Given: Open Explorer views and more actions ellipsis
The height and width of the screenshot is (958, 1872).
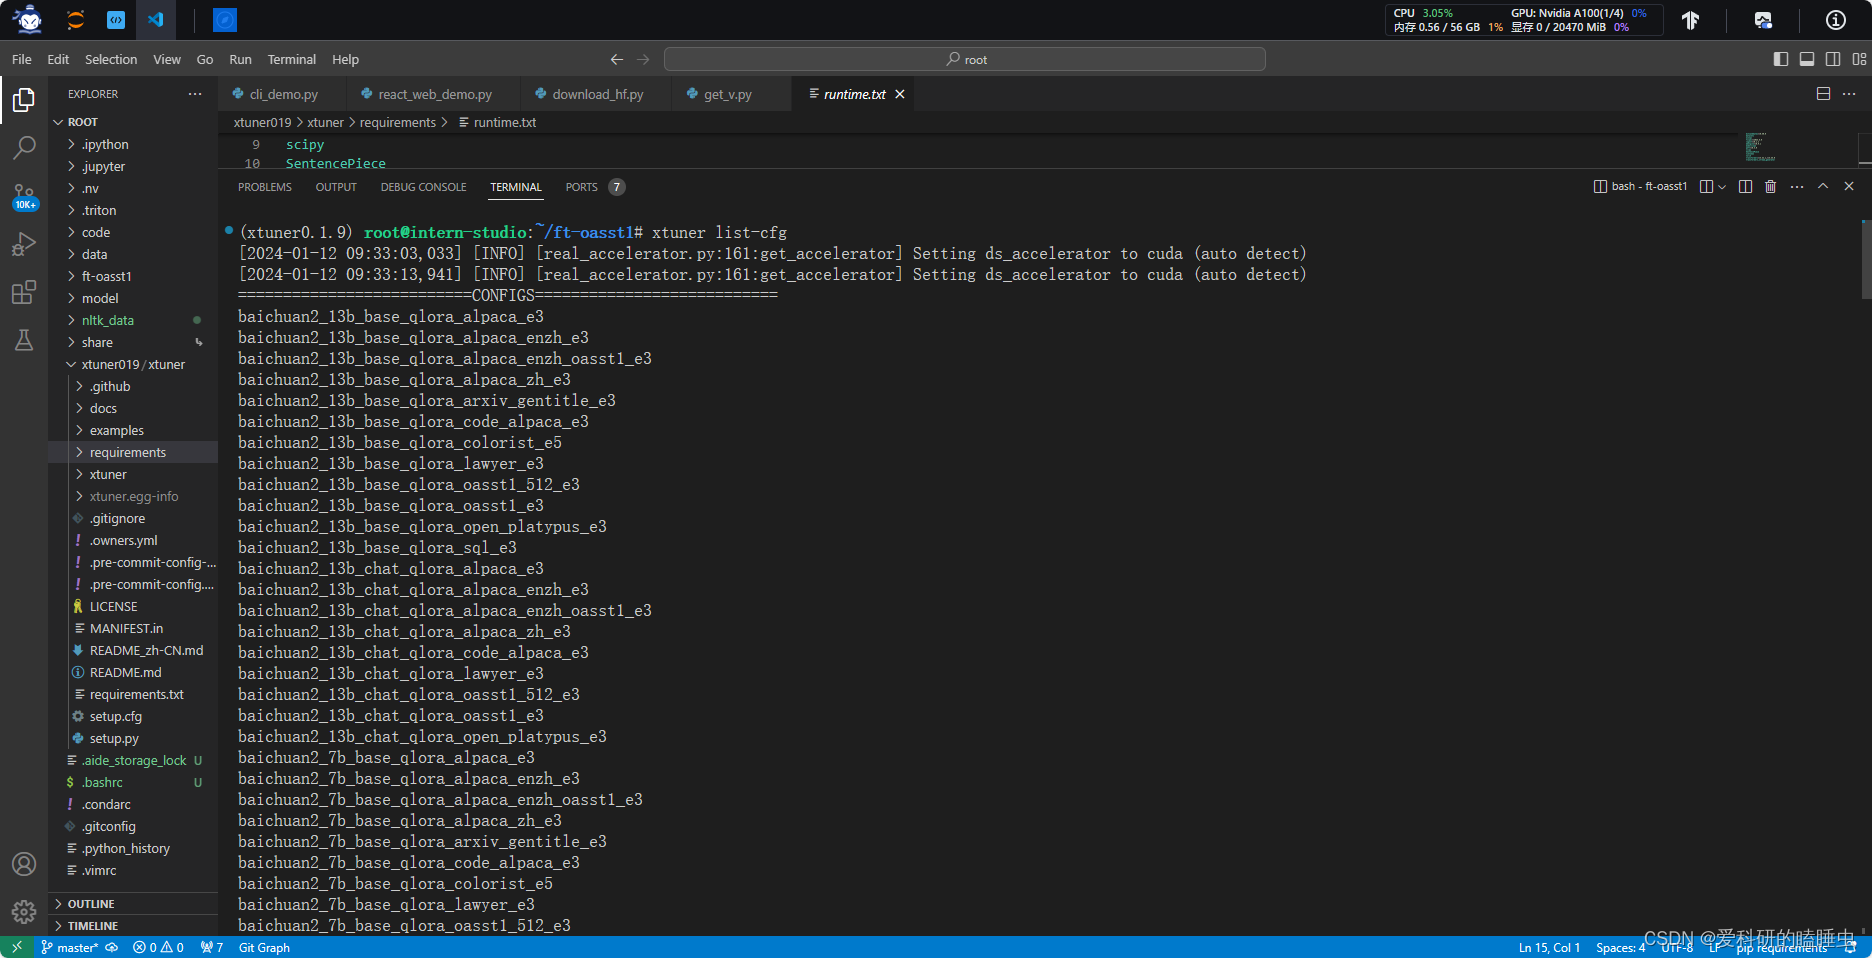Looking at the screenshot, I should [195, 94].
